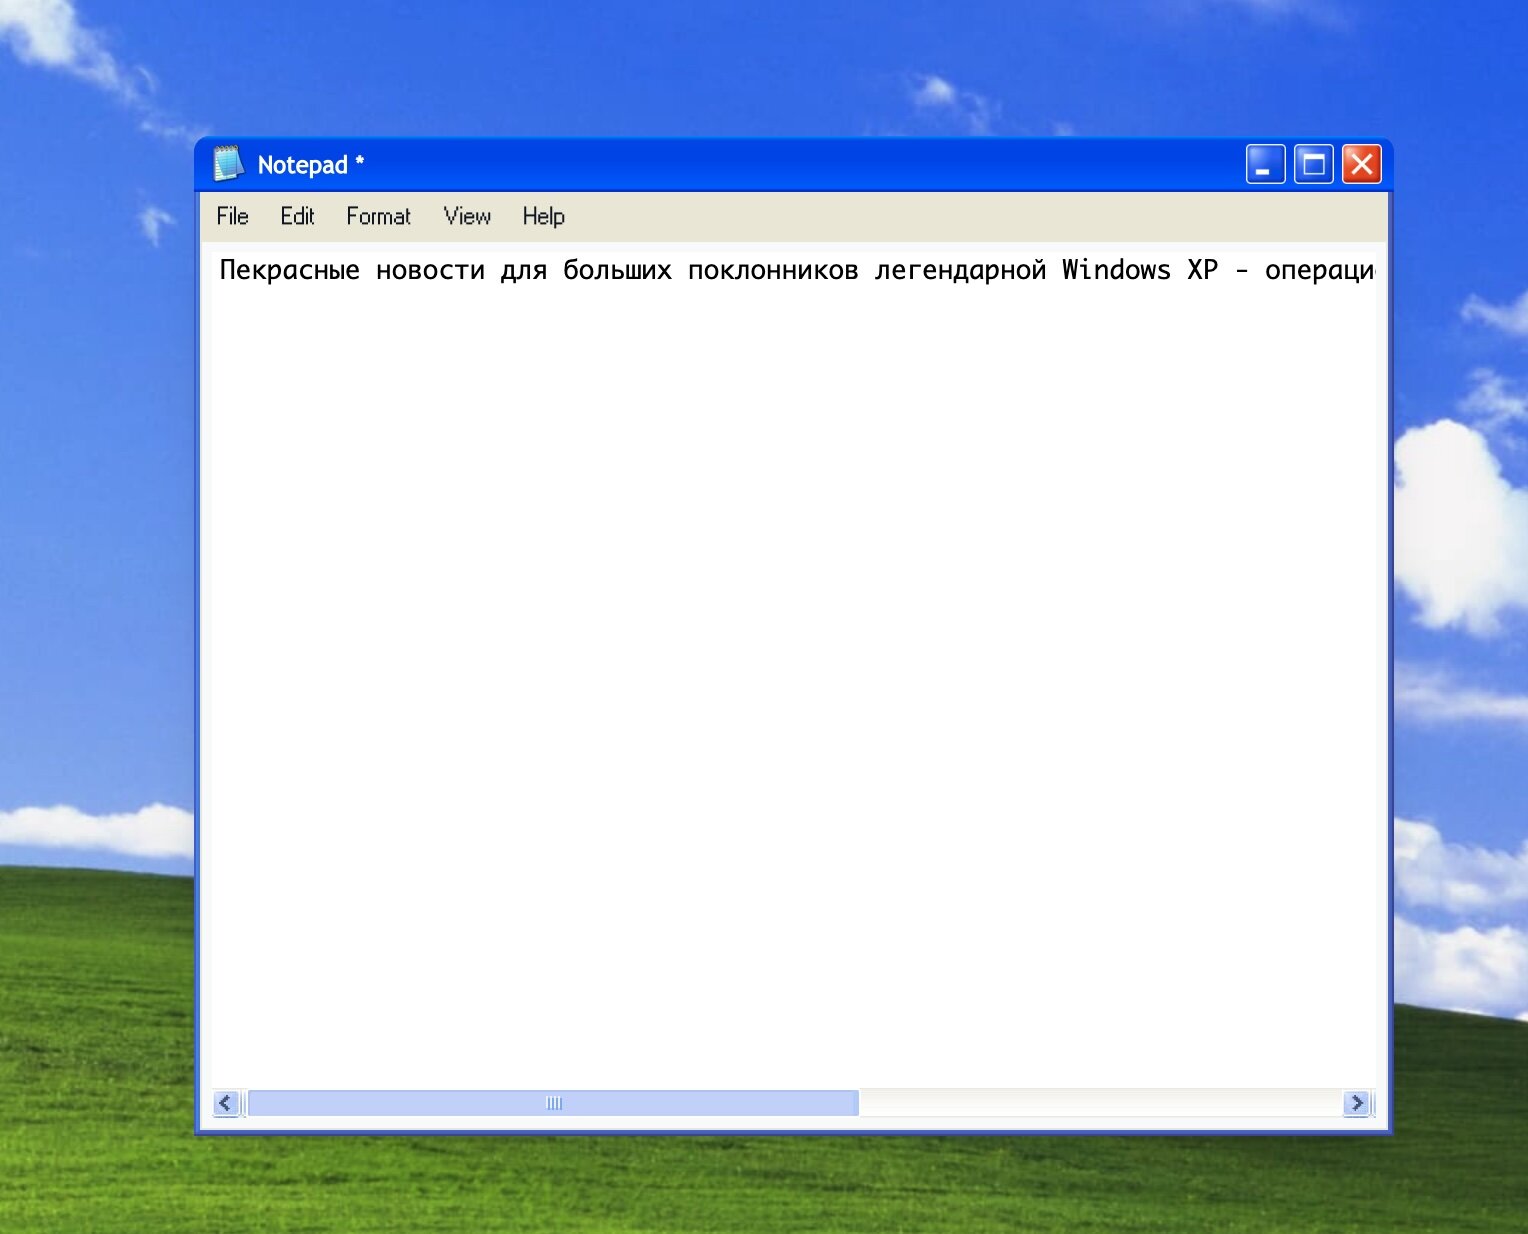Open the File menu
Image resolution: width=1528 pixels, height=1234 pixels.
click(232, 216)
